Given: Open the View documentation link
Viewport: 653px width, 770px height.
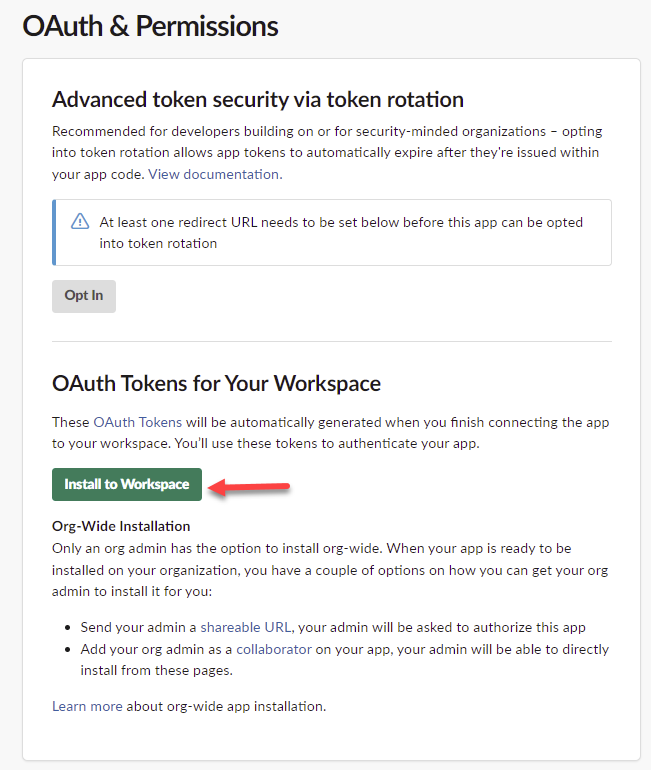Looking at the screenshot, I should (214, 173).
